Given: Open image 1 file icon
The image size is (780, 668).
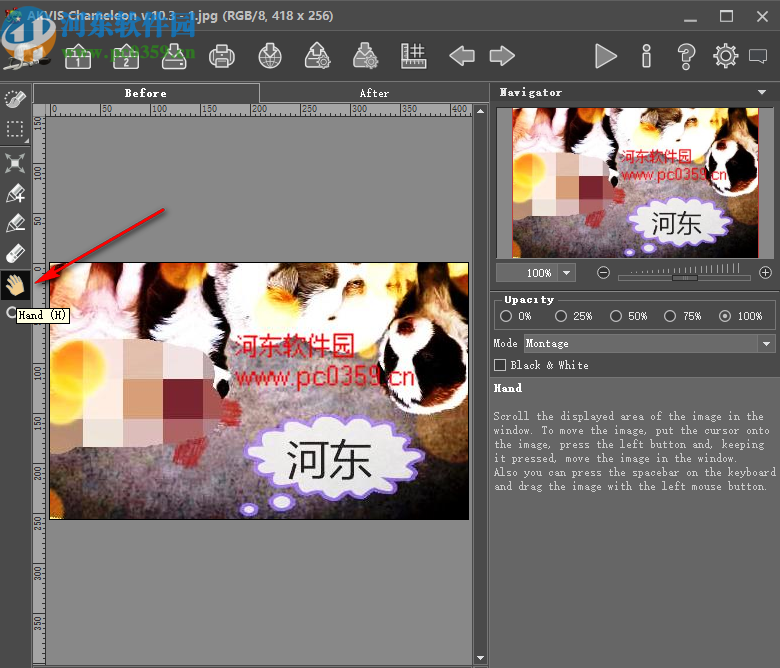Looking at the screenshot, I should pyautogui.click(x=78, y=56).
